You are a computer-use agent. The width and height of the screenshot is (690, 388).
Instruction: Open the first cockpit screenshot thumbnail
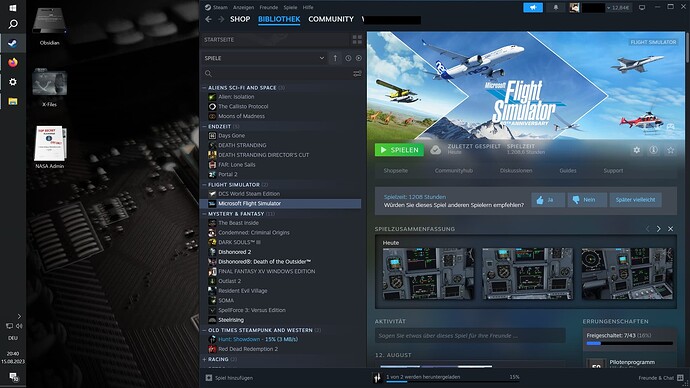pyautogui.click(x=428, y=274)
